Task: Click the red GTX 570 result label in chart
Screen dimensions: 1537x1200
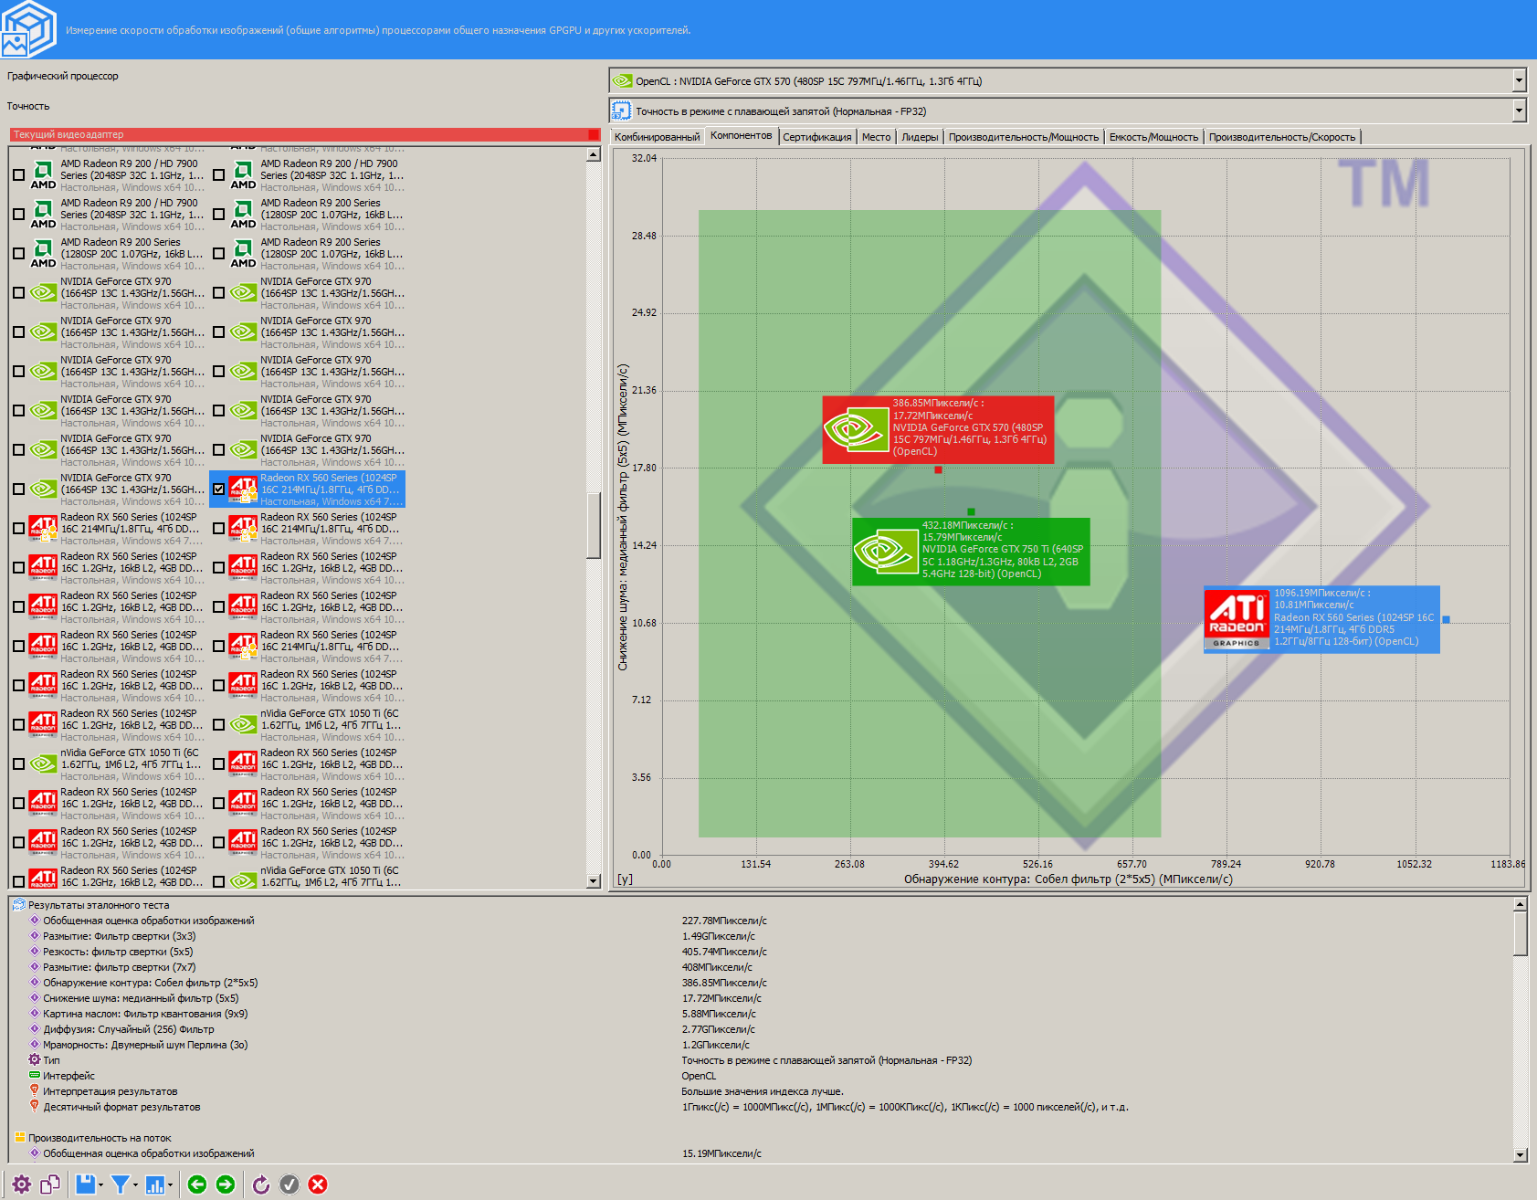Action: (x=937, y=429)
